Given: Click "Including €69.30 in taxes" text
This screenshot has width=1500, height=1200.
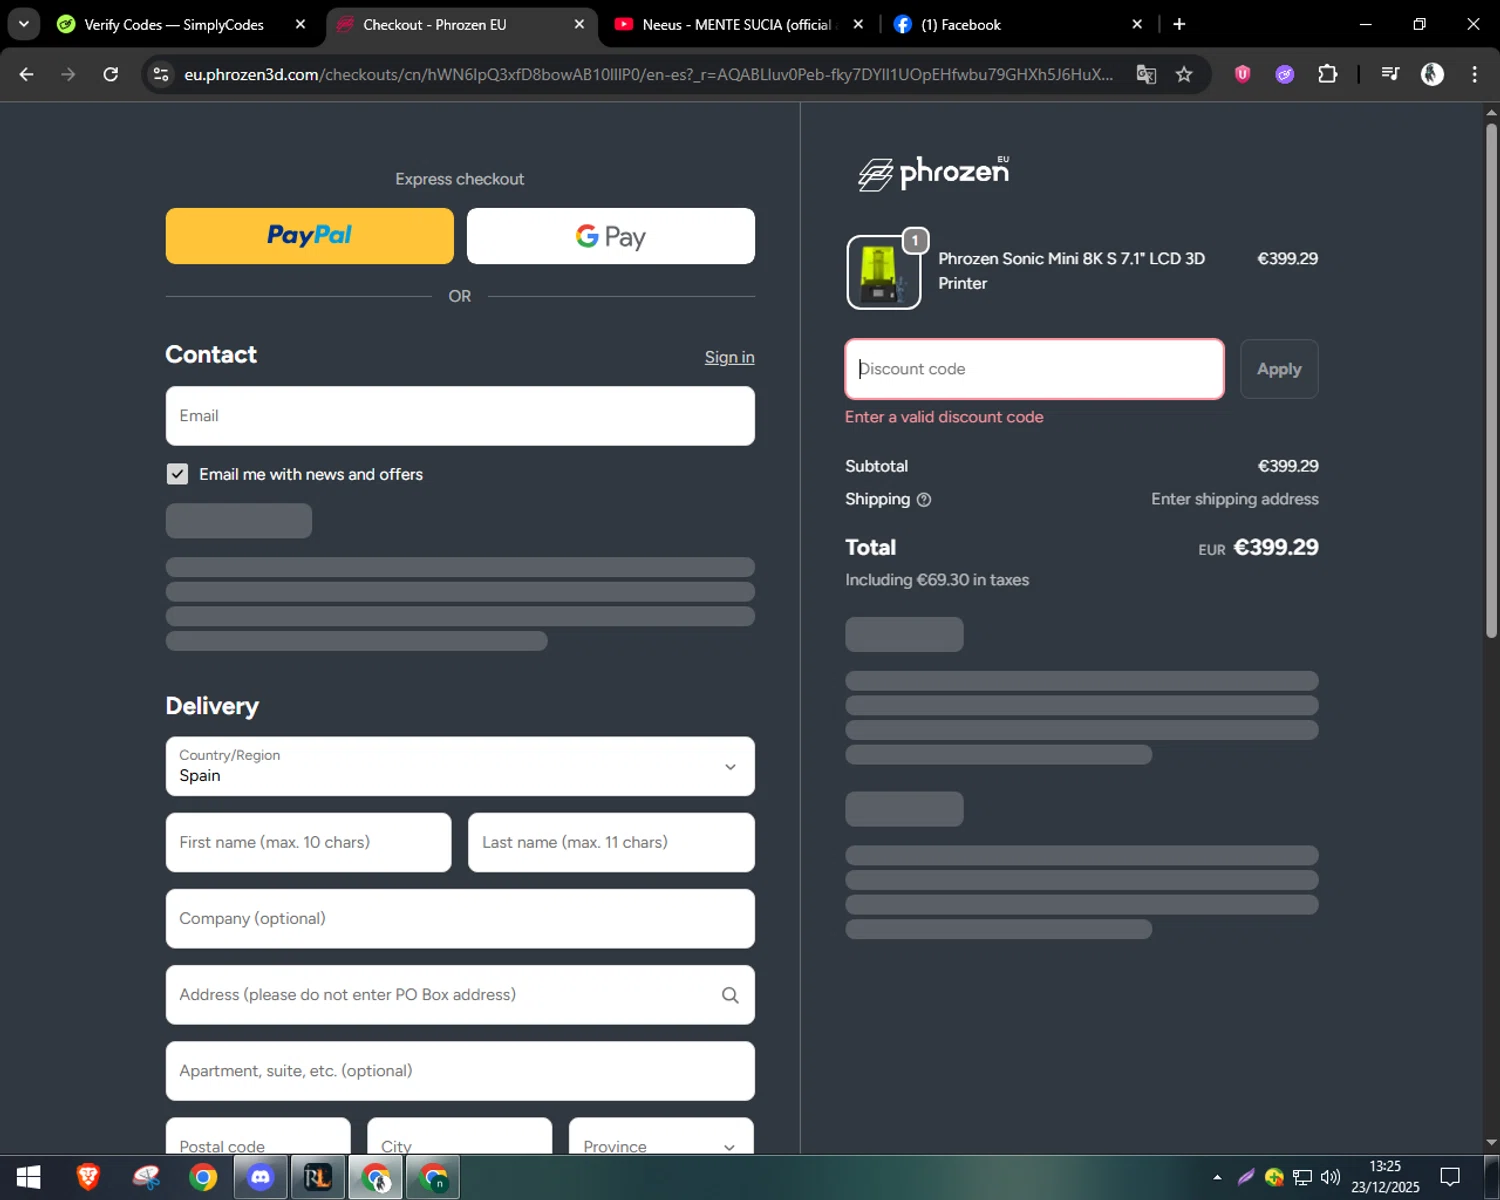Looking at the screenshot, I should [x=937, y=580].
